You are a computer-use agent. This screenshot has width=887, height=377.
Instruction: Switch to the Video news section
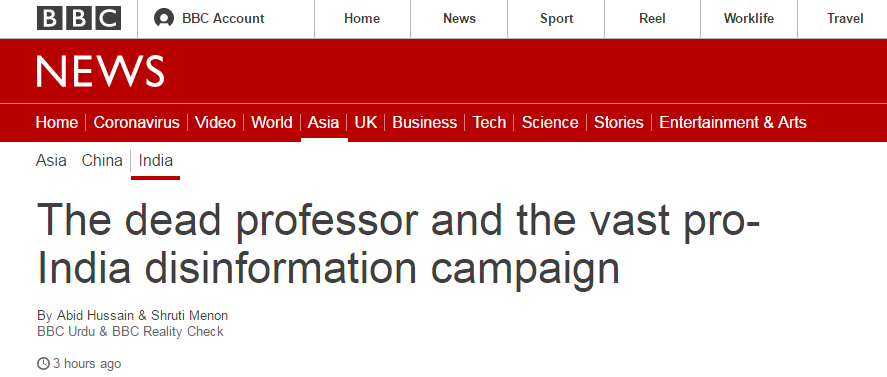[x=215, y=122]
